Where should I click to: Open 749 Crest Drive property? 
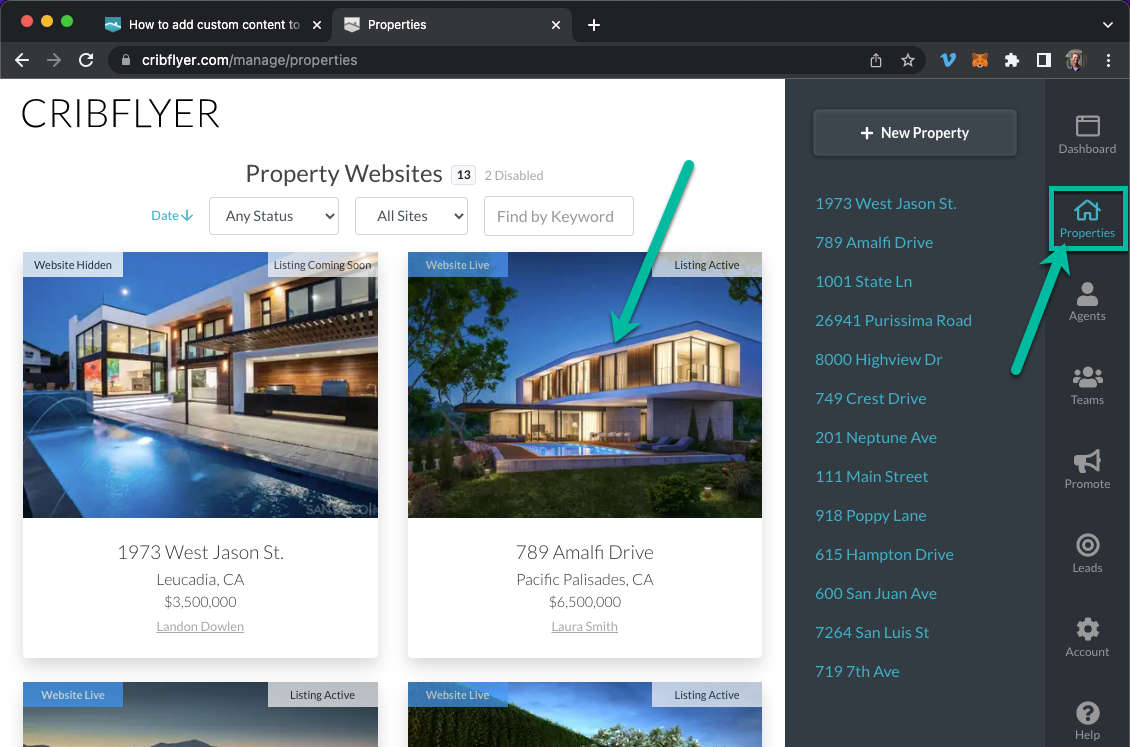pyautogui.click(x=871, y=398)
